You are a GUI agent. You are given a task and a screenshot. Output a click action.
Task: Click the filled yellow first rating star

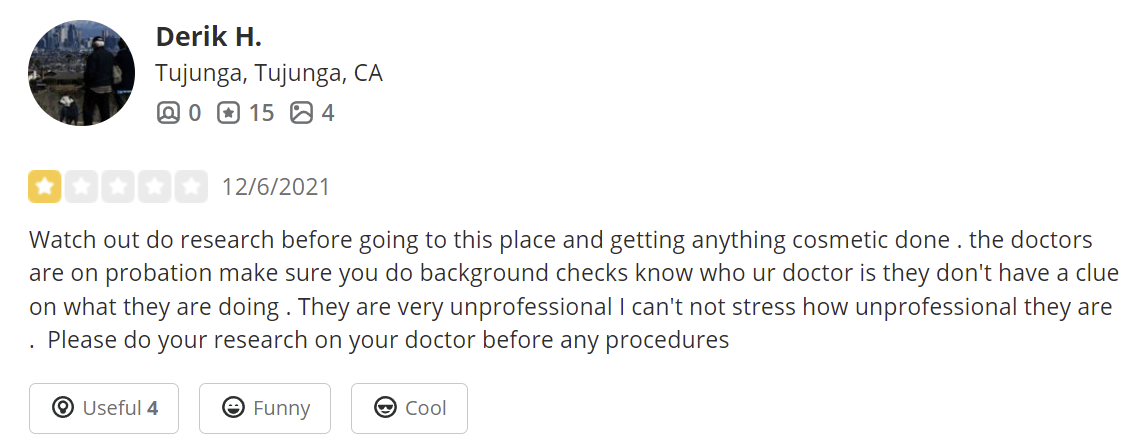pos(45,187)
